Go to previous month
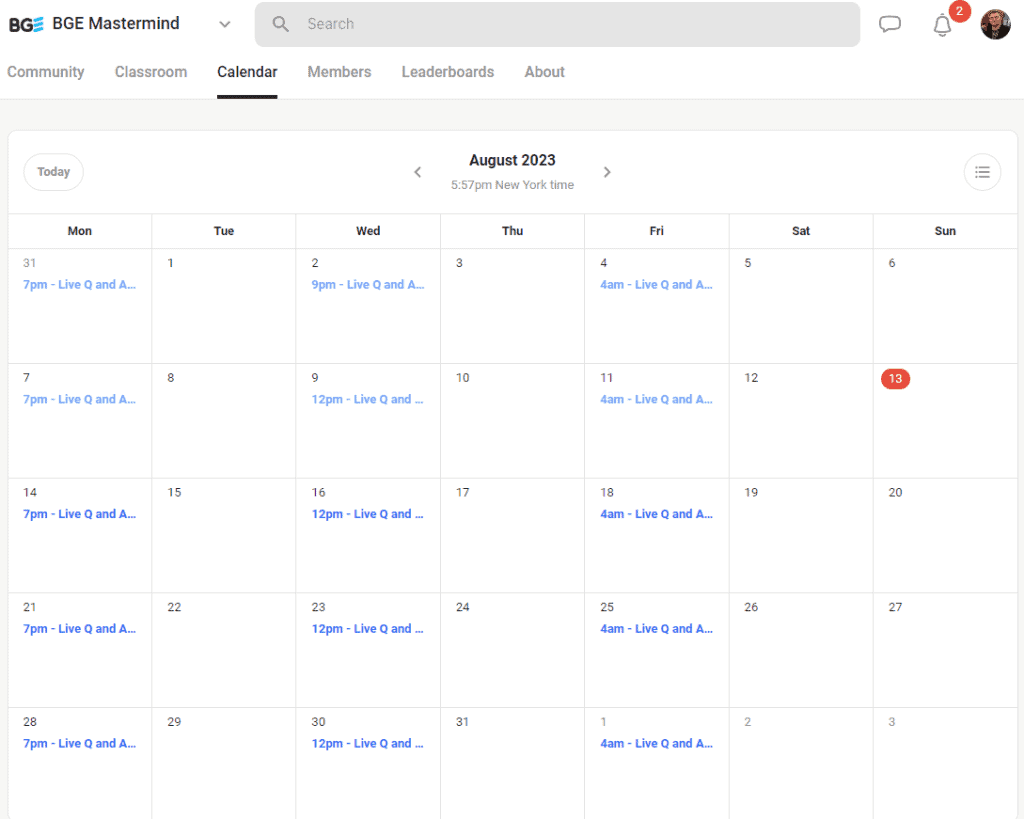Viewport: 1024px width, 819px height. (418, 172)
